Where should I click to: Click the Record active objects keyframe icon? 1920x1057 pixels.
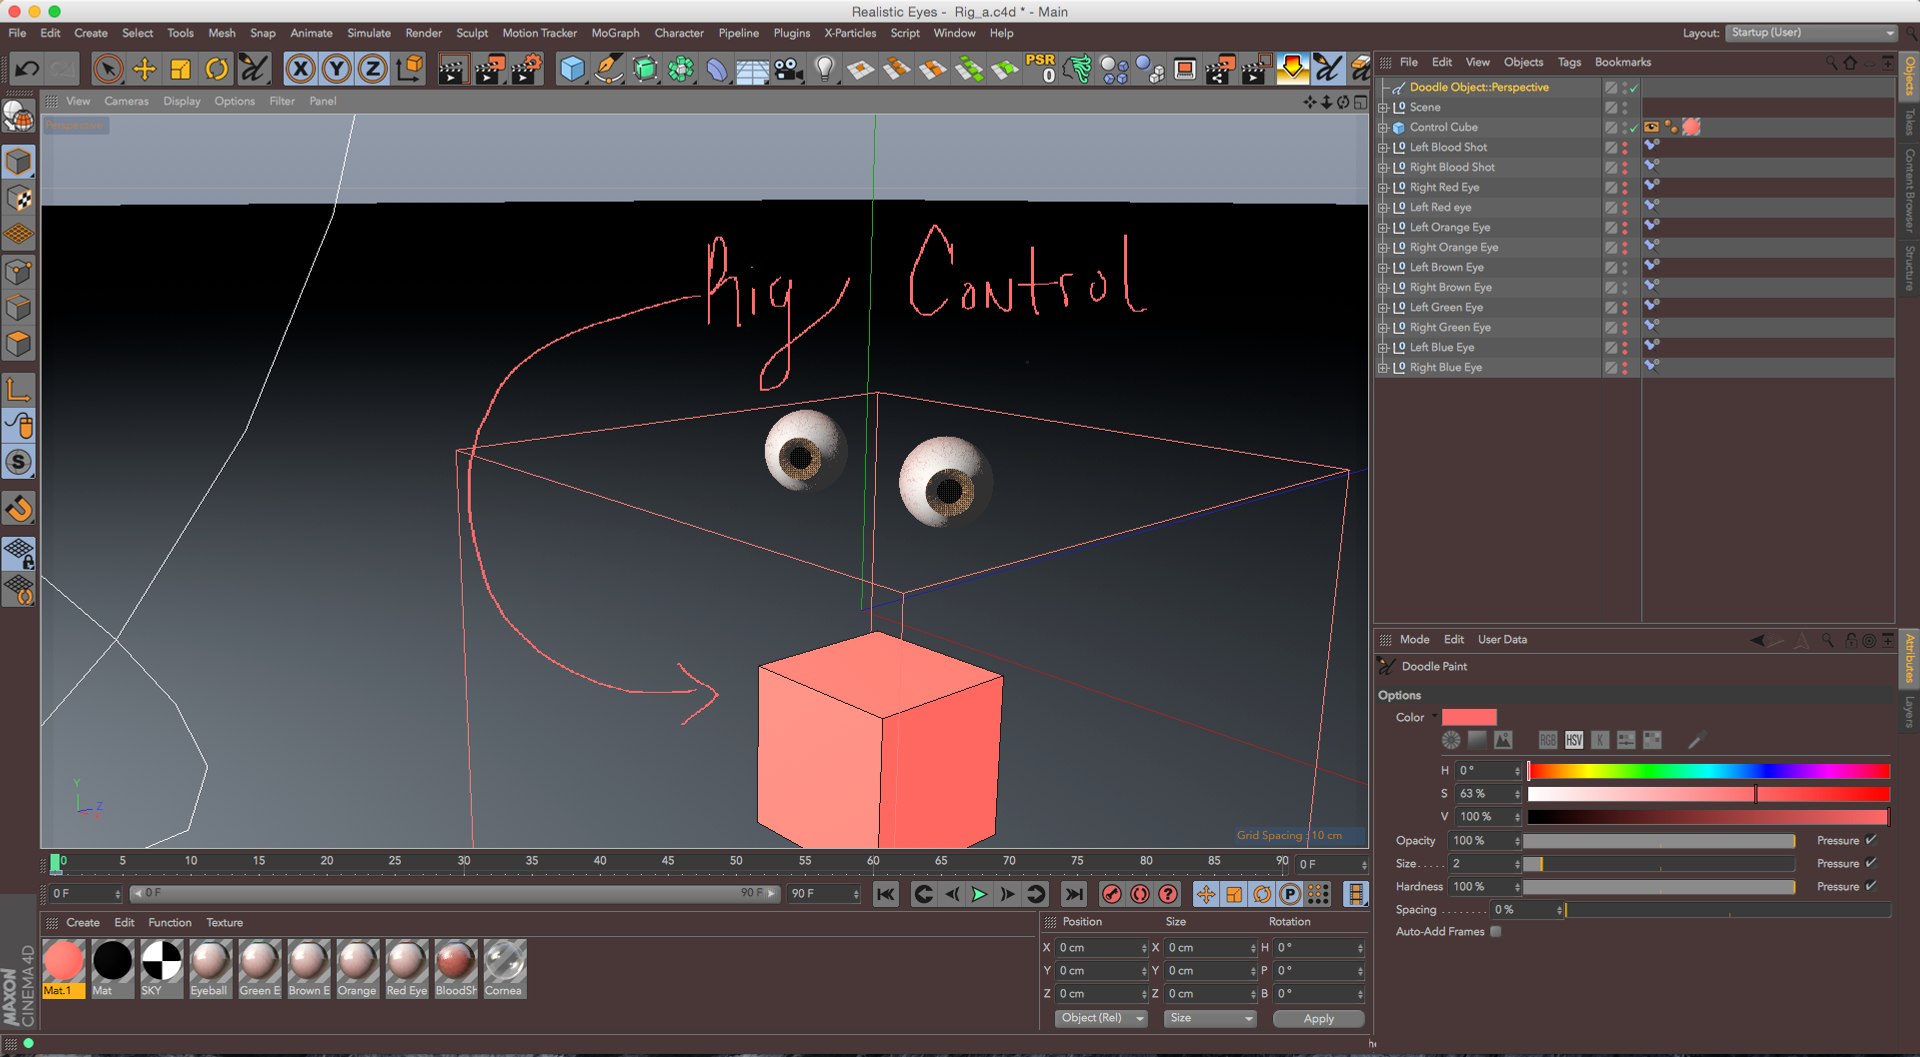point(1111,894)
